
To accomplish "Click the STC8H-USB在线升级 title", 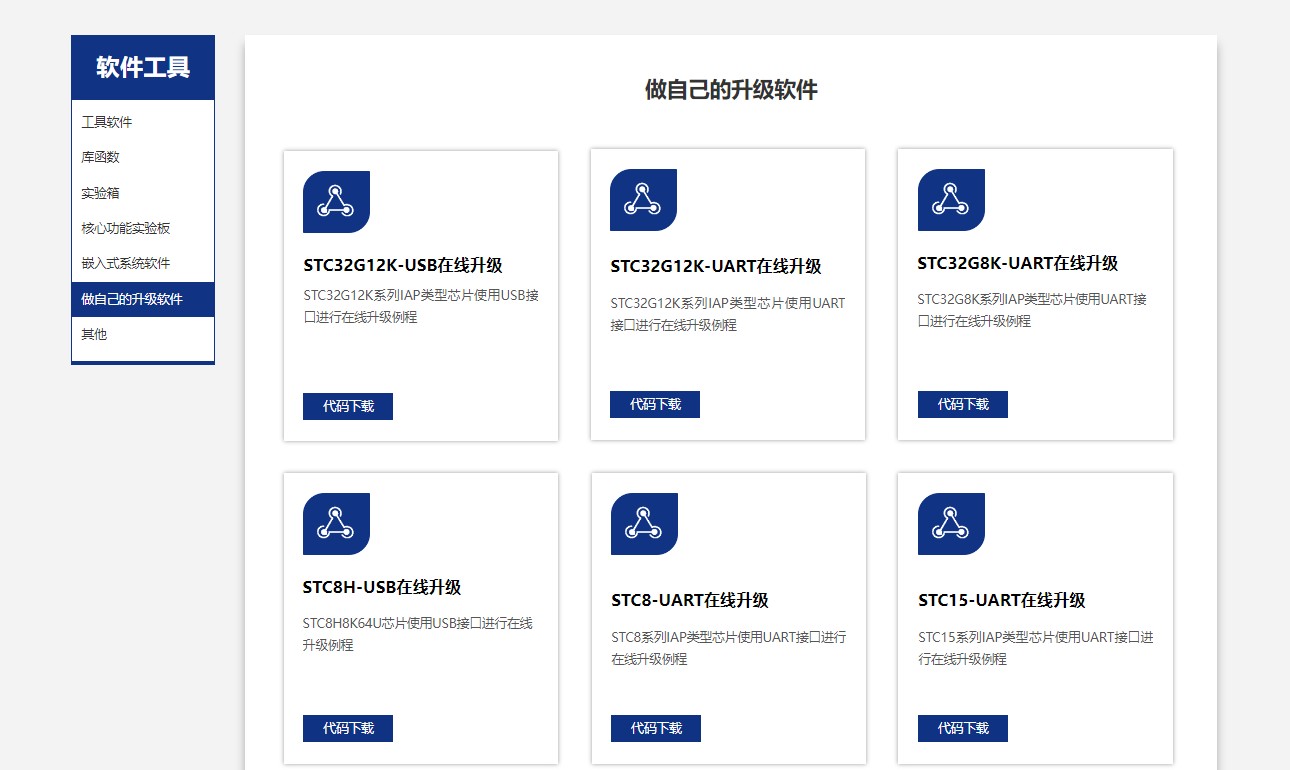I will 382,588.
